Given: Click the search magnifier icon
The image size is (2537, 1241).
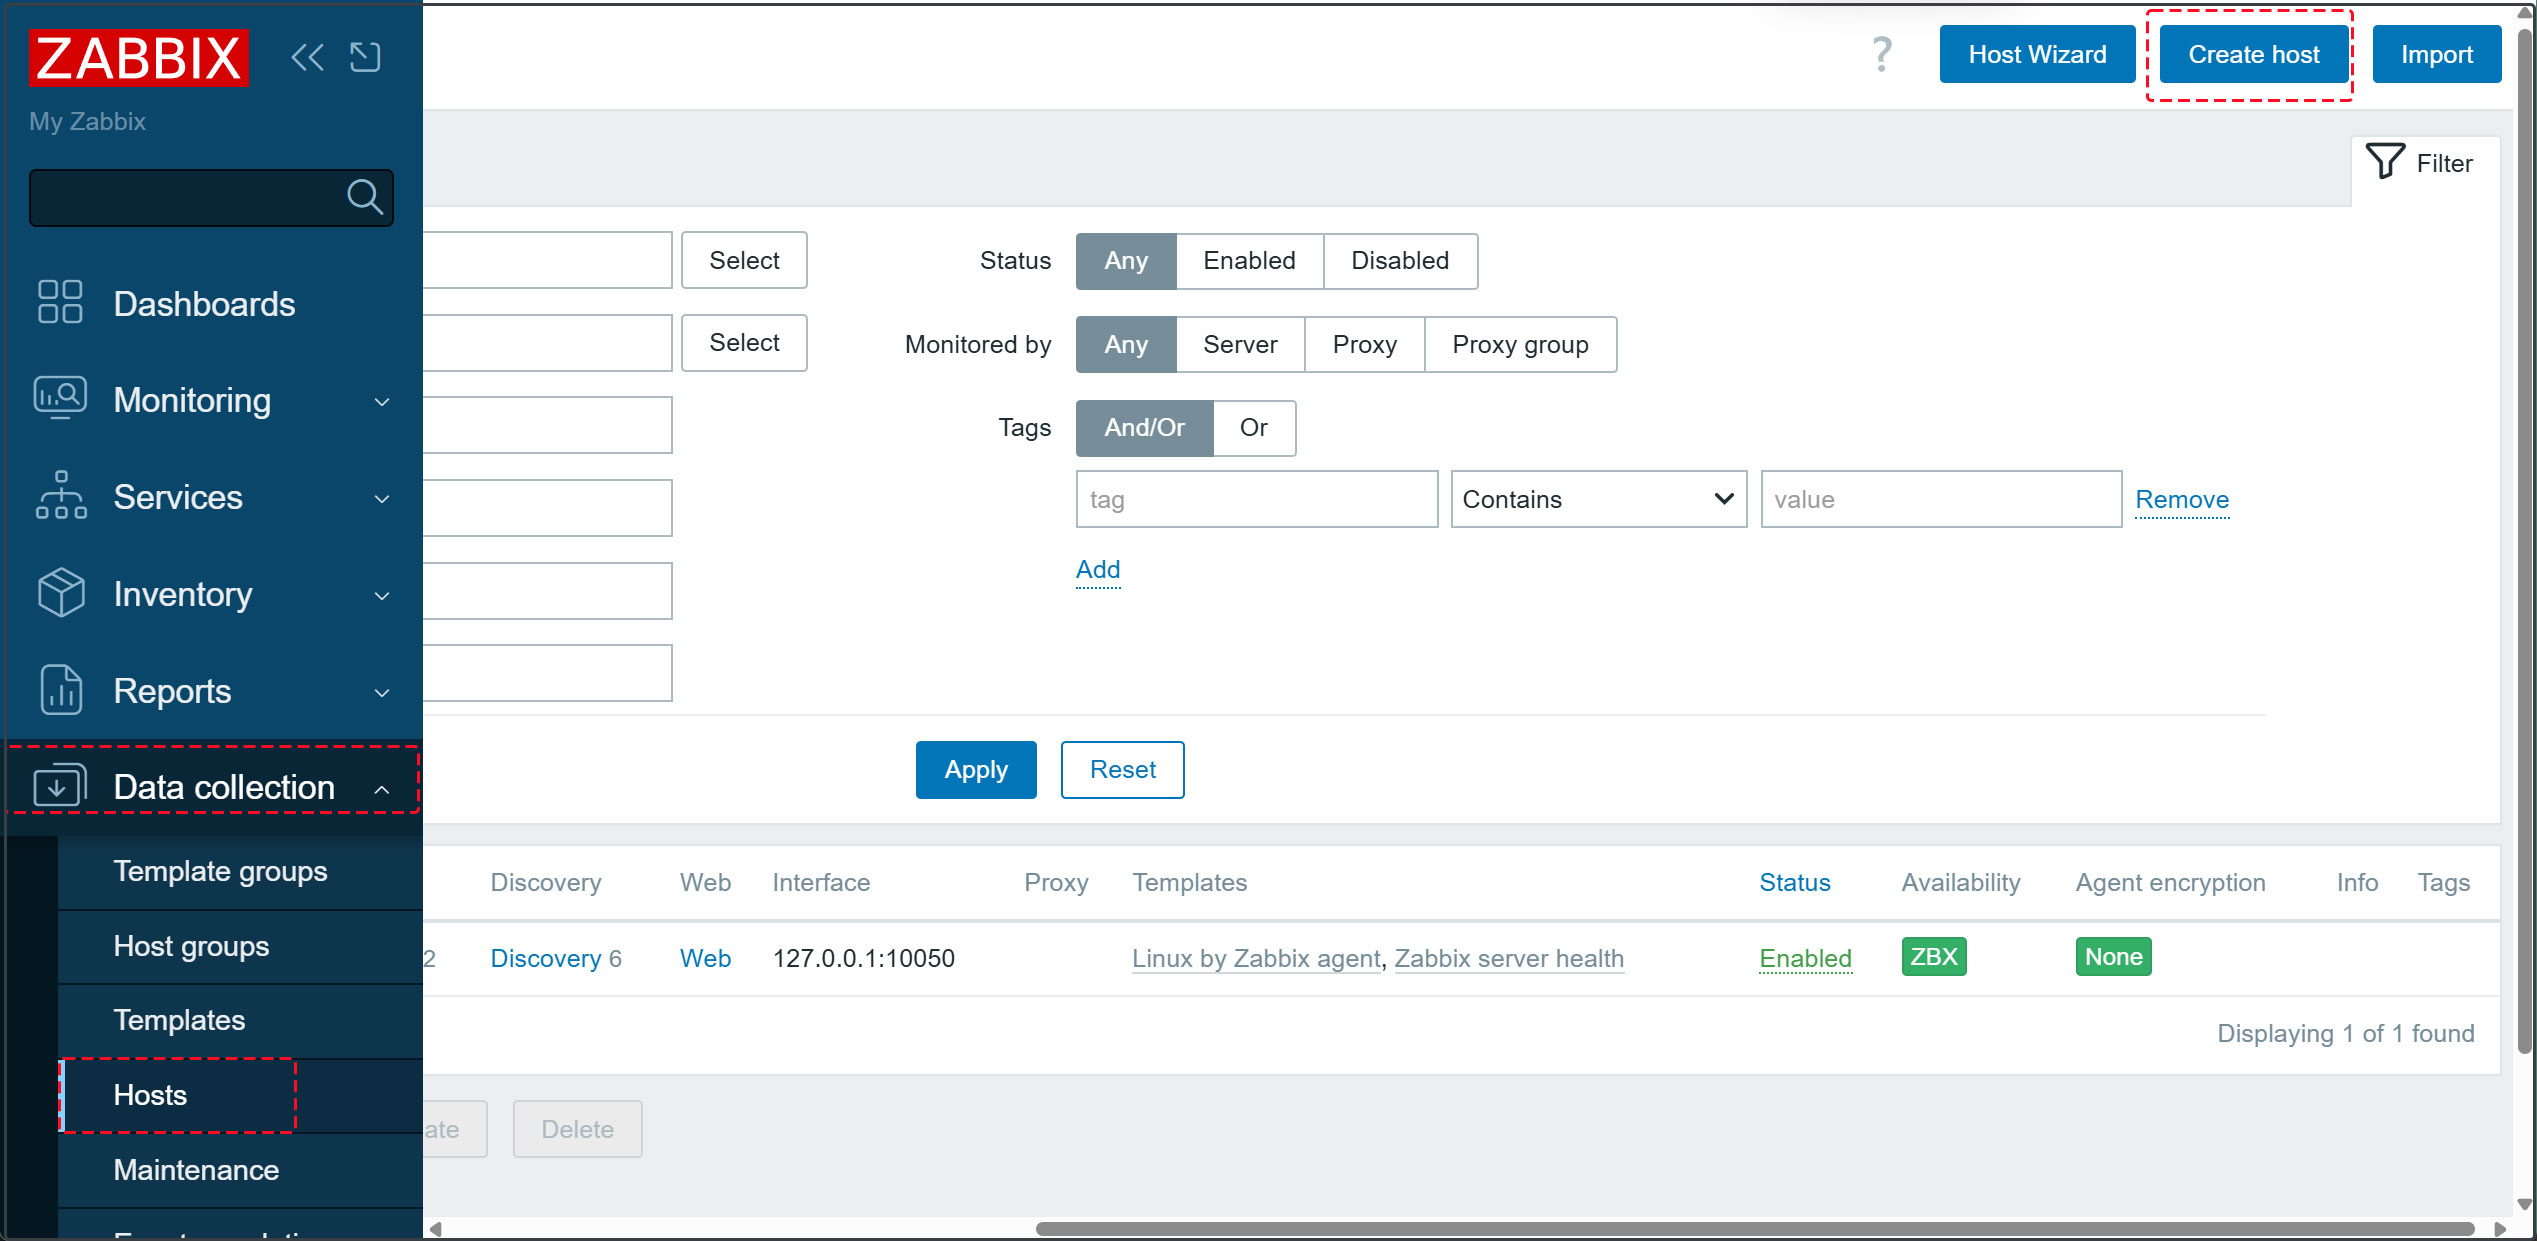Looking at the screenshot, I should coord(364,197).
